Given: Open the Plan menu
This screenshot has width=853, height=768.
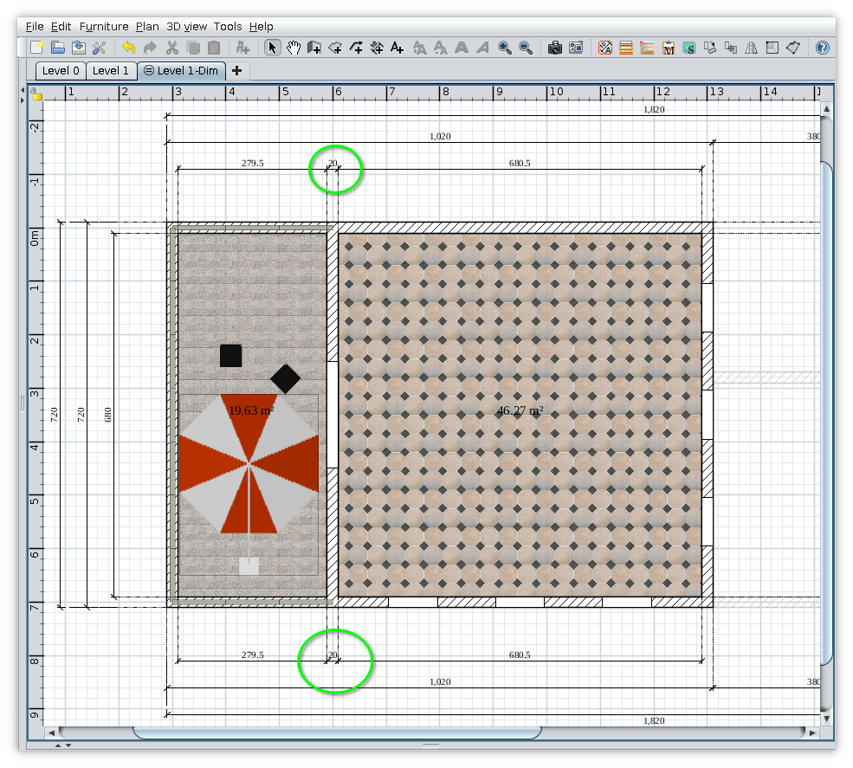Looking at the screenshot, I should (147, 26).
